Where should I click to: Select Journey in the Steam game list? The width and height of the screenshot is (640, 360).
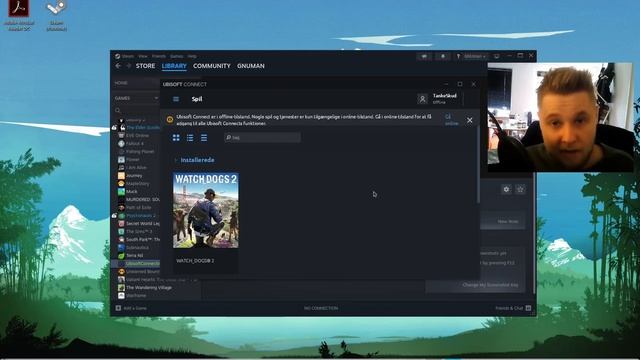[x=134, y=176]
